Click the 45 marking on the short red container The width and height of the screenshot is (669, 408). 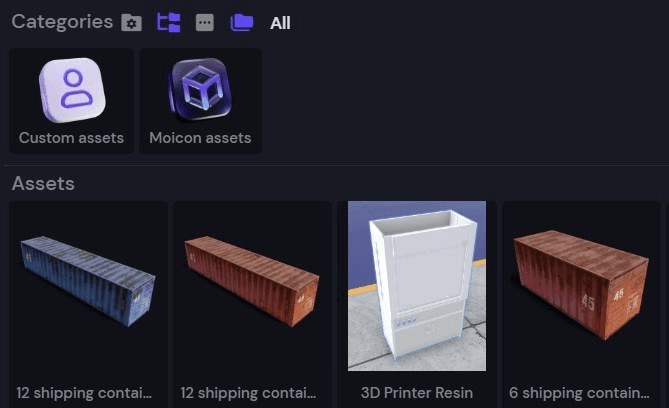click(588, 302)
